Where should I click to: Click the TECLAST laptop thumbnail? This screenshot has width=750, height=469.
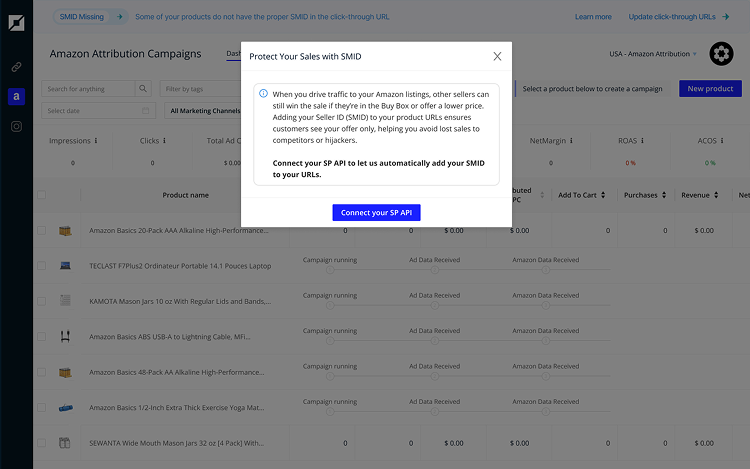[x=65, y=266]
